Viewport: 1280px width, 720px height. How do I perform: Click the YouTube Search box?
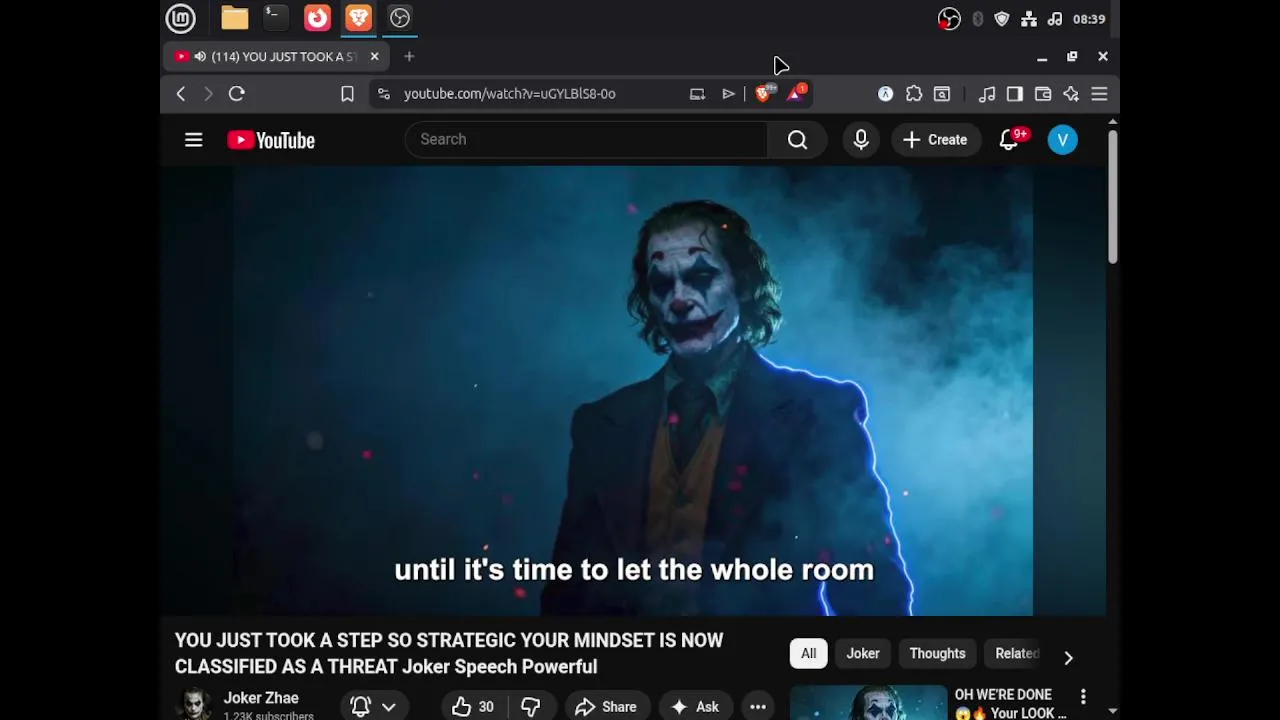pyautogui.click(x=586, y=140)
